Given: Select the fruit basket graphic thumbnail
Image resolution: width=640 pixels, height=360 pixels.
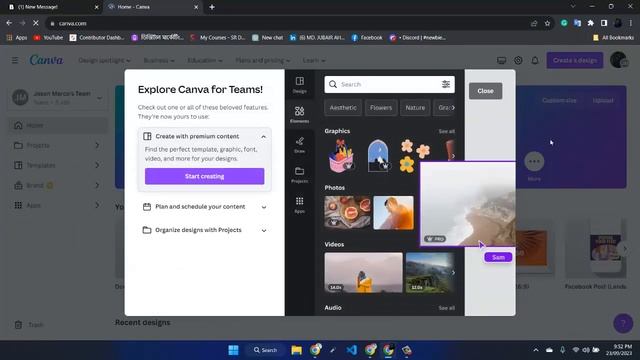Looking at the screenshot, I should pos(342,156).
